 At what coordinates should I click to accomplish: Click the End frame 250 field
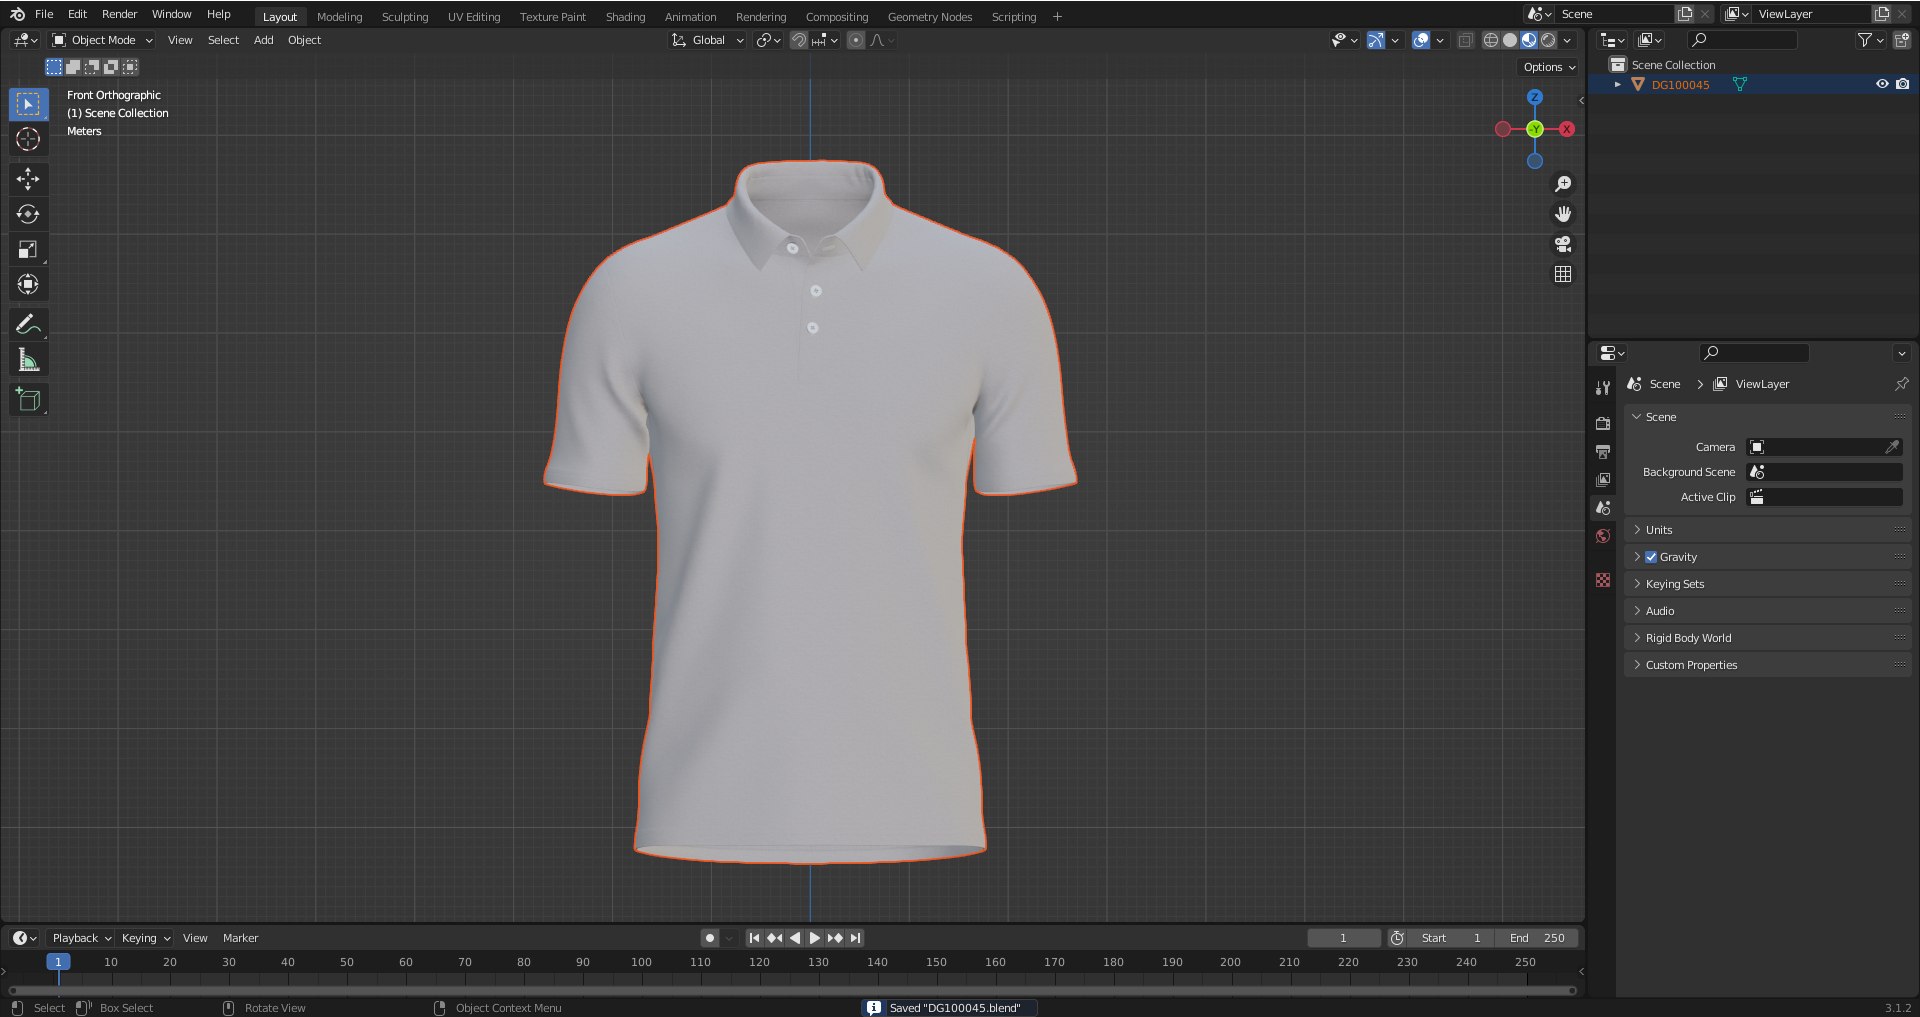point(1536,938)
